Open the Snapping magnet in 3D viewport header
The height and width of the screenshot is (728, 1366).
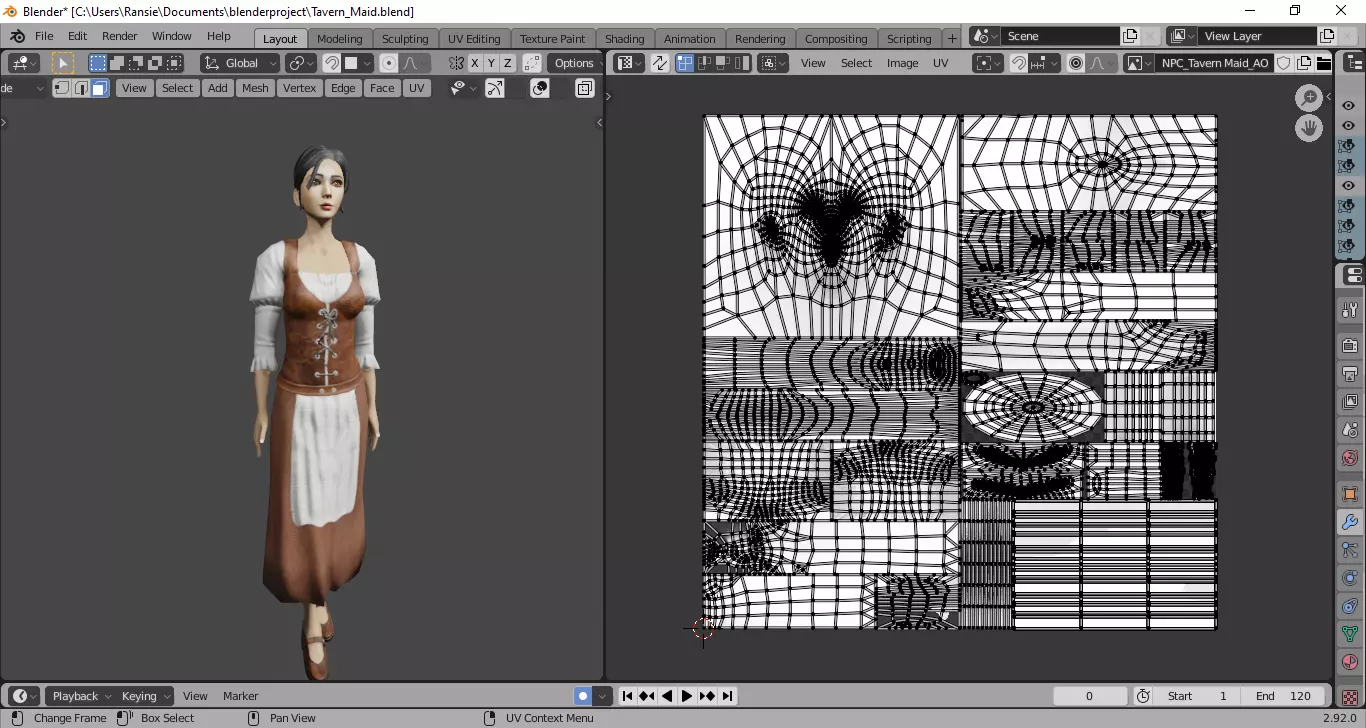(x=331, y=63)
